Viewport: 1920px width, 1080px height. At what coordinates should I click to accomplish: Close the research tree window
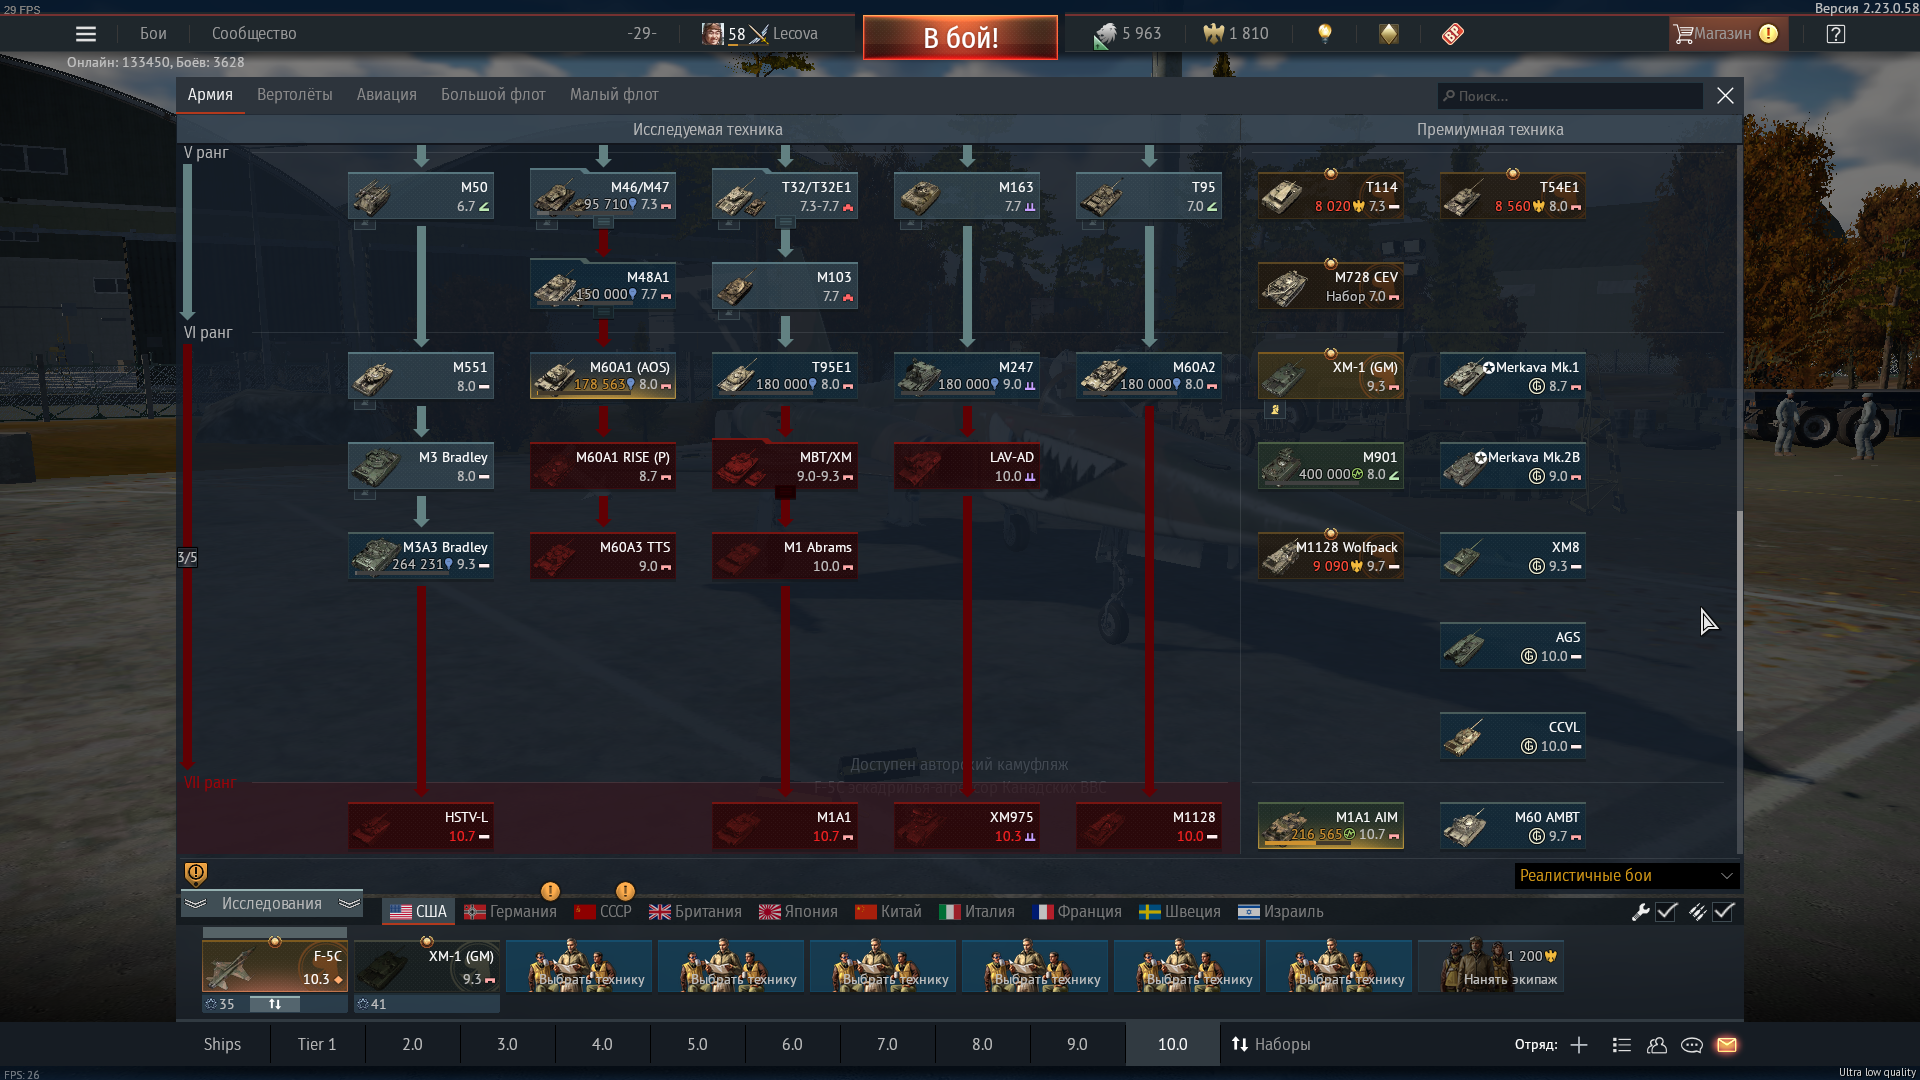pyautogui.click(x=1725, y=96)
